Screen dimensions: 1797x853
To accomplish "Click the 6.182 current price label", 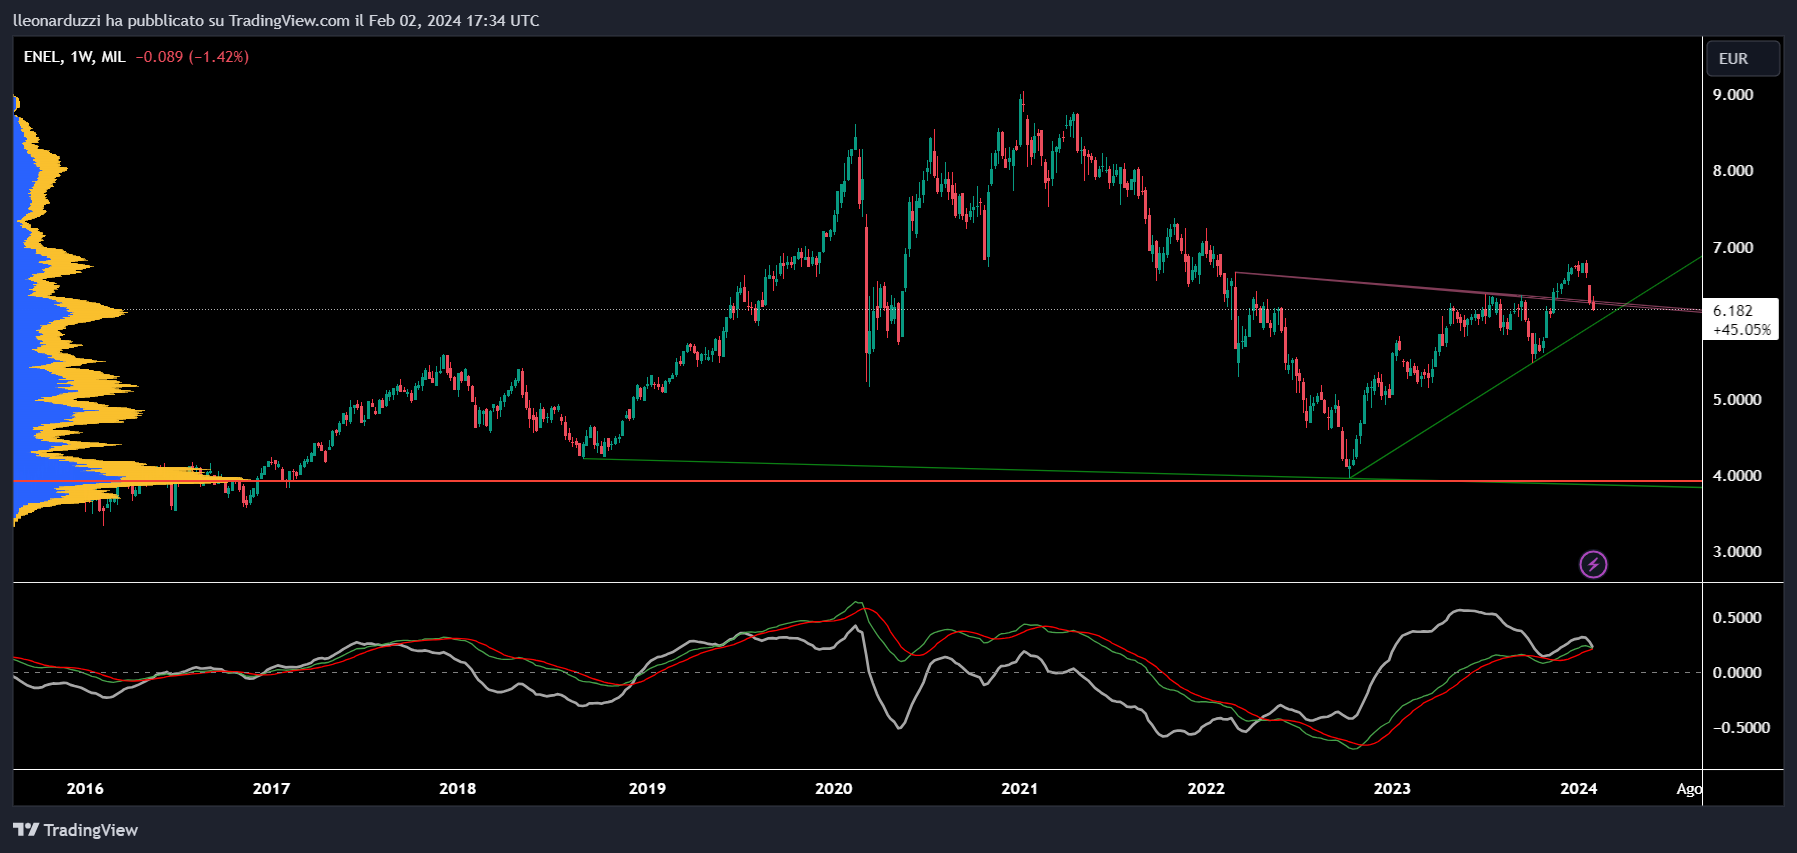I will 1733,311.
